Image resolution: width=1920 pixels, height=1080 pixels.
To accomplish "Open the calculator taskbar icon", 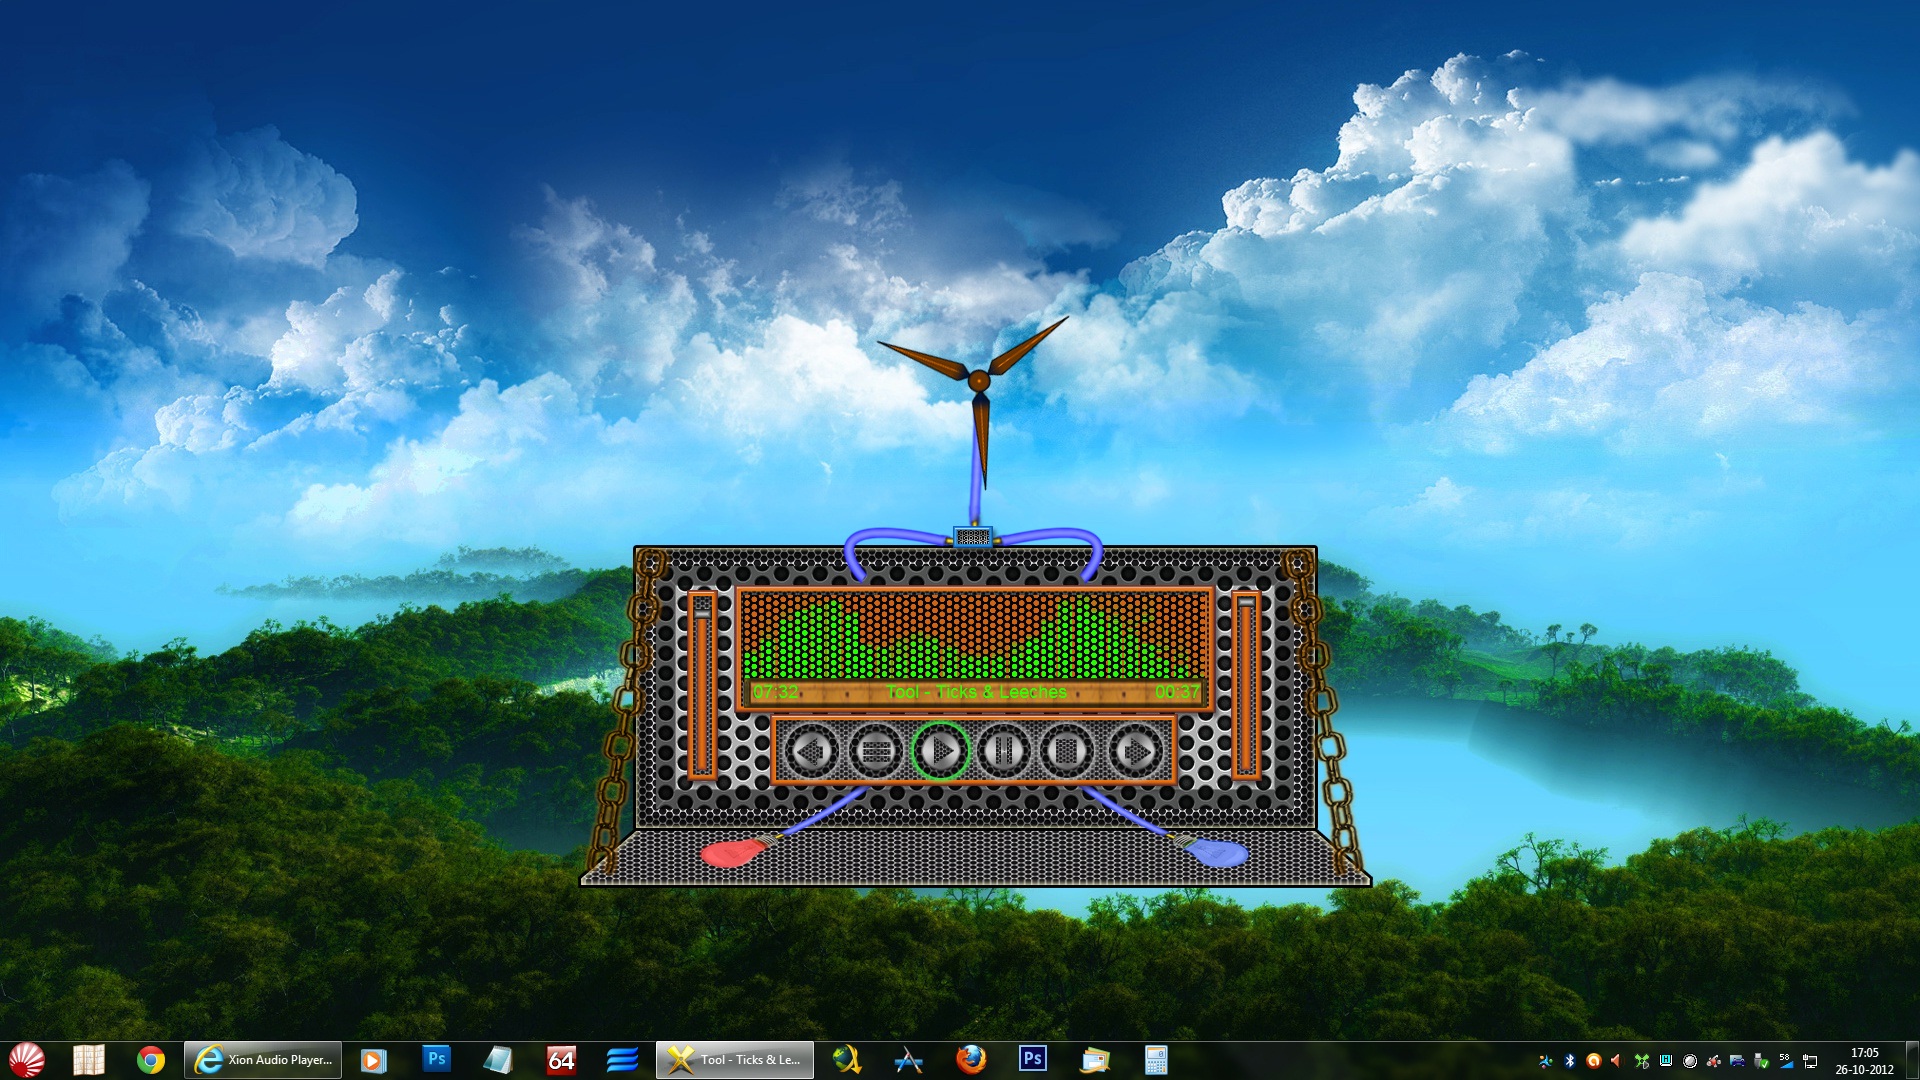I will tap(1156, 1060).
